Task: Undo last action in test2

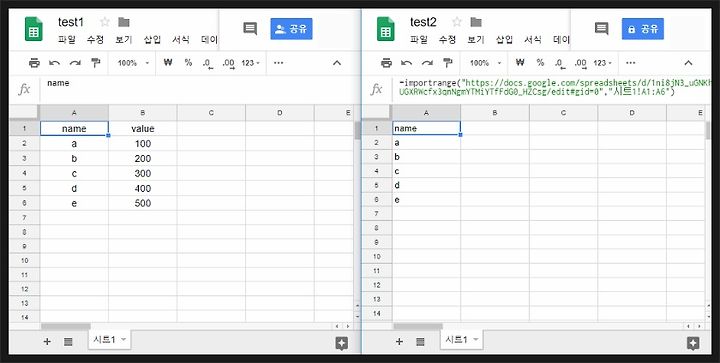Action: point(407,63)
